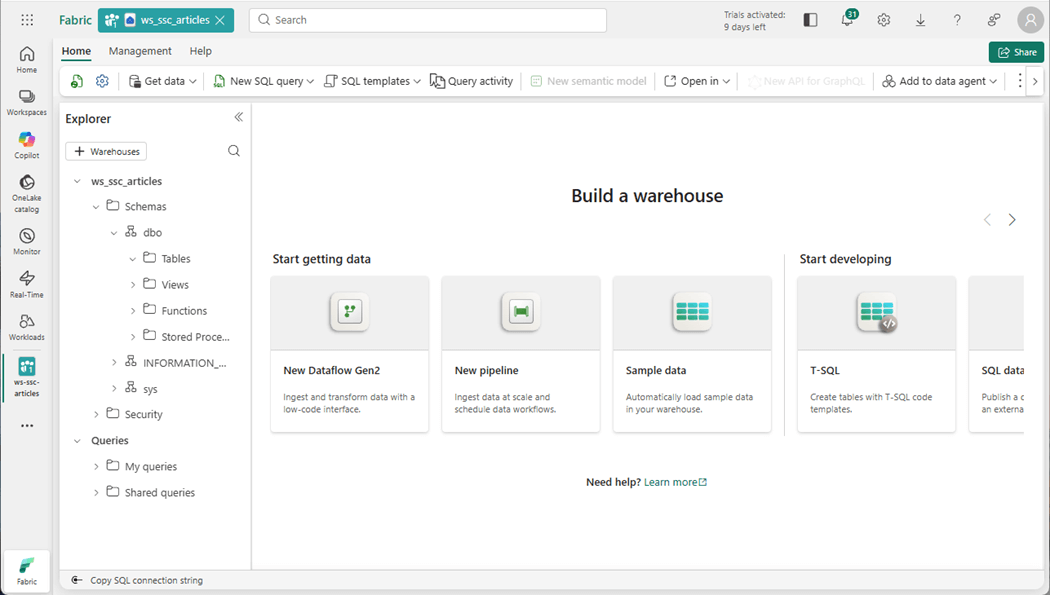The image size is (1050, 595).
Task: Copy SQL connection string
Action: pyautogui.click(x=137, y=580)
